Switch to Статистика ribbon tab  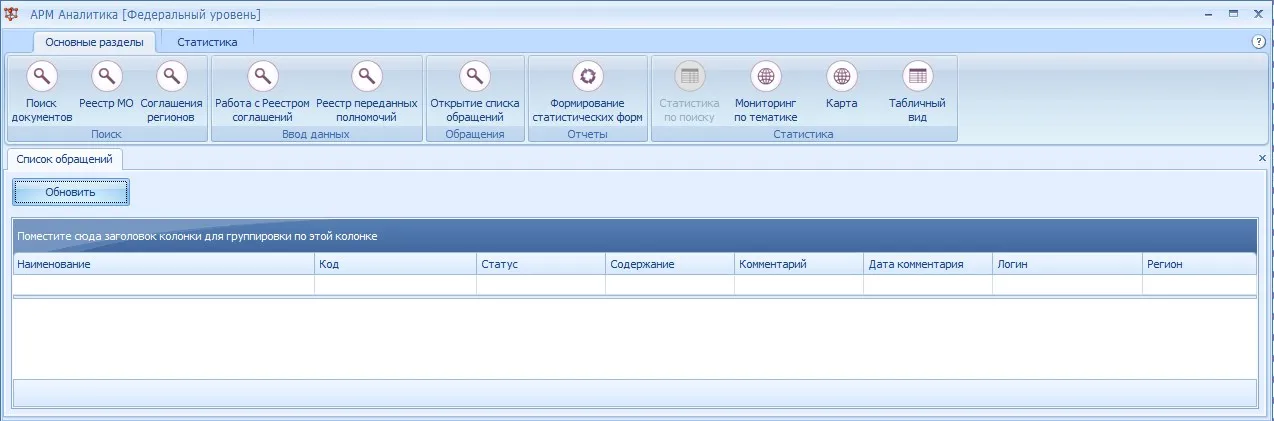click(x=207, y=42)
